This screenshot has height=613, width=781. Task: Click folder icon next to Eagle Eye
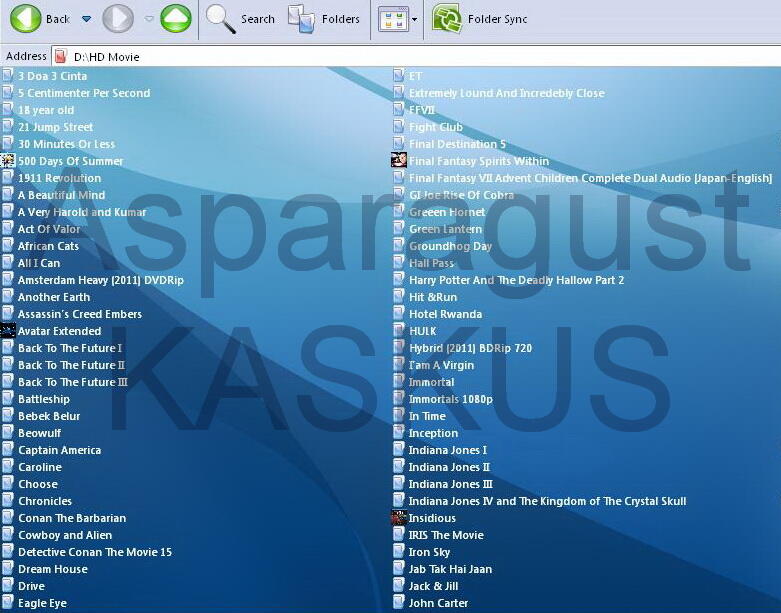pos(7,603)
